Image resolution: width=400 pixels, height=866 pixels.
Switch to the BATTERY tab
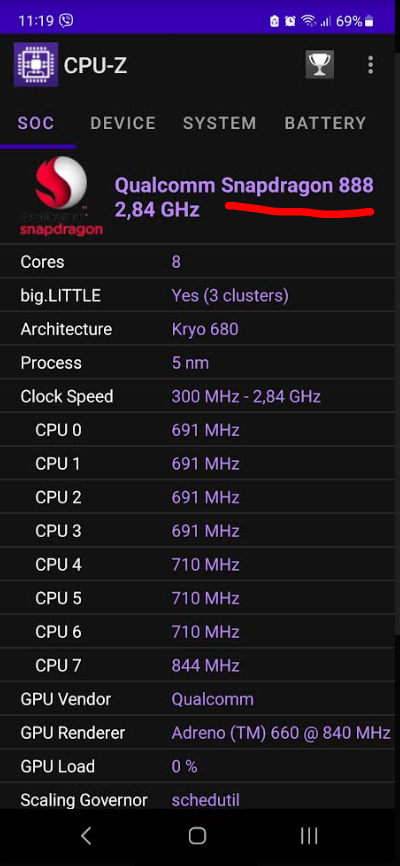(x=325, y=123)
